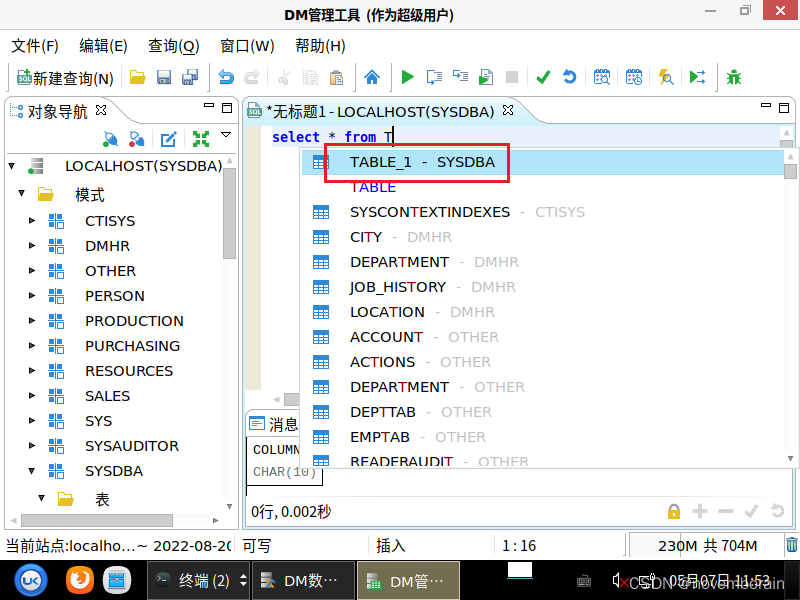The width and height of the screenshot is (800, 600).
Task: Run the SQL query with green play button
Action: click(x=407, y=77)
